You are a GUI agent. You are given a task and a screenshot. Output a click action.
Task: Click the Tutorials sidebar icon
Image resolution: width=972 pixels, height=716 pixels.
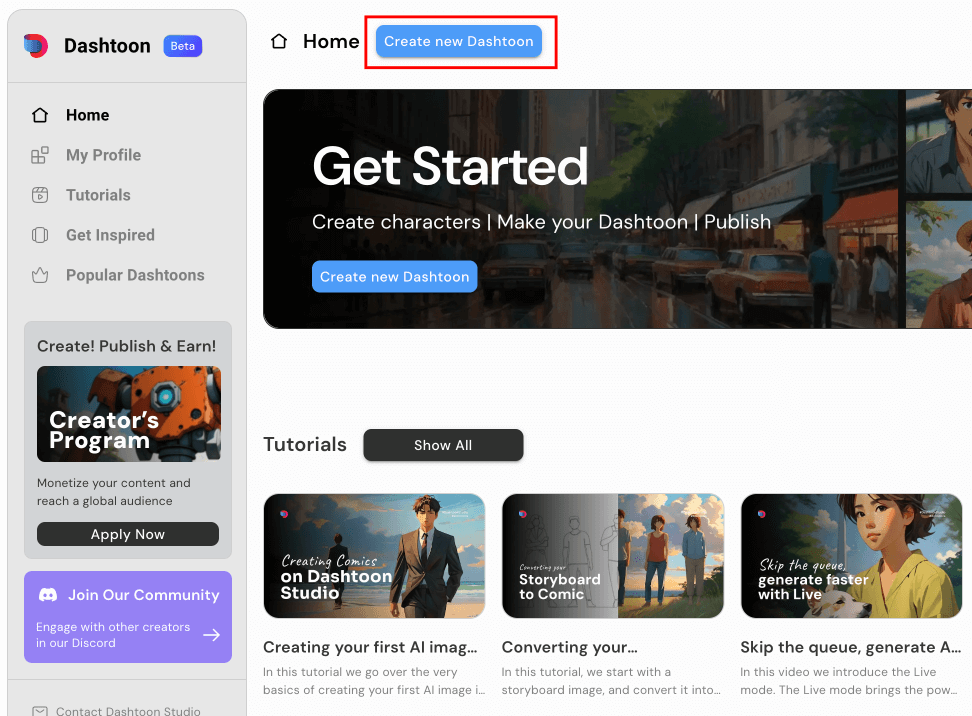pos(40,195)
